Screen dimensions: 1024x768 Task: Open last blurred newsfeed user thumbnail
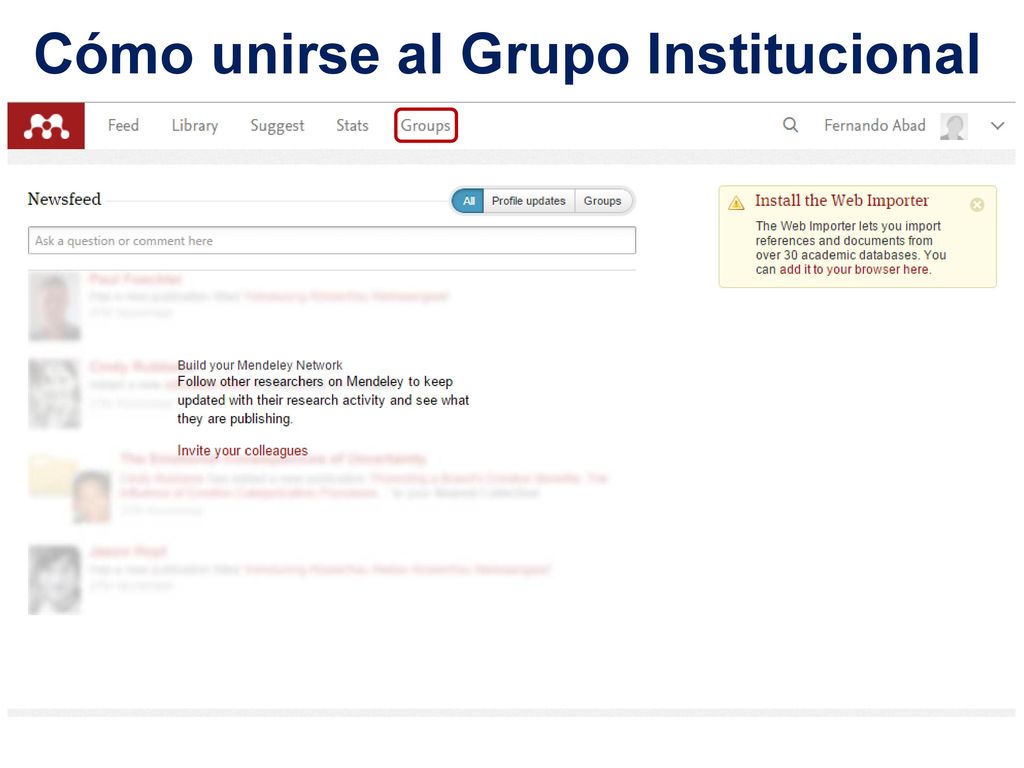tap(54, 580)
